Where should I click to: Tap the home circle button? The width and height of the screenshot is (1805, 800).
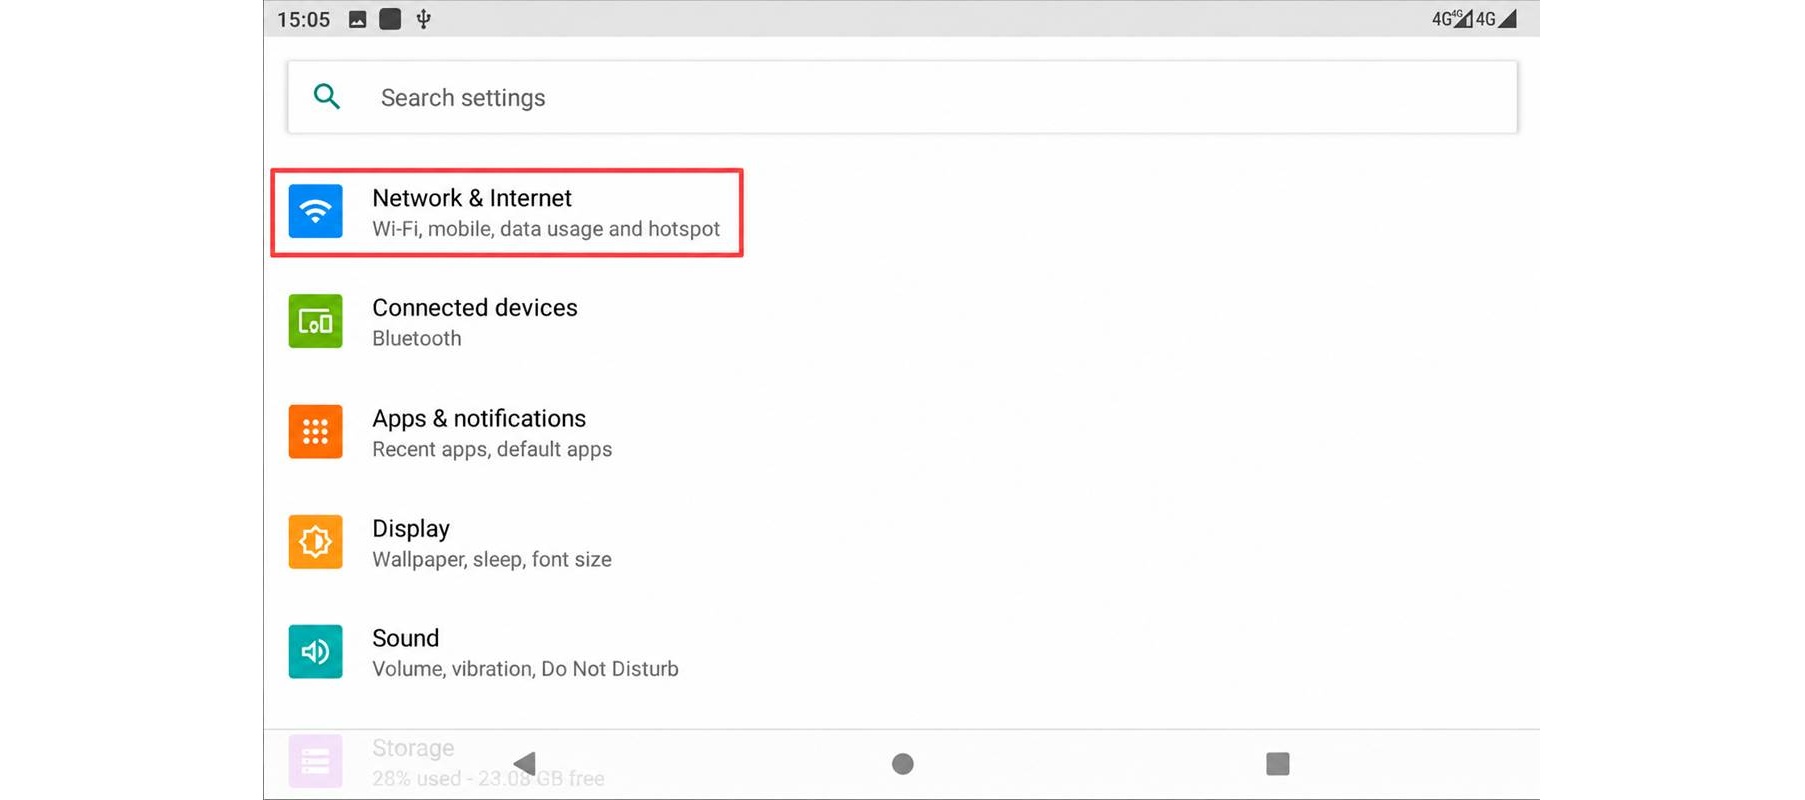coord(902,764)
